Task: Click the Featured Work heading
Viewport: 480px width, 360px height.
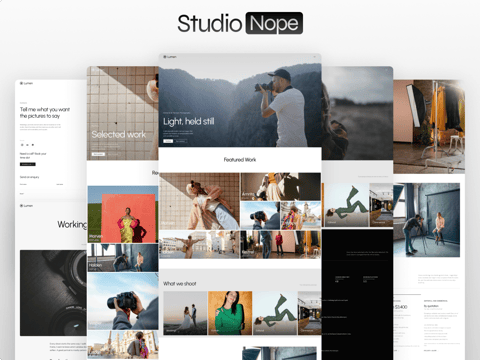Action: coord(240,160)
